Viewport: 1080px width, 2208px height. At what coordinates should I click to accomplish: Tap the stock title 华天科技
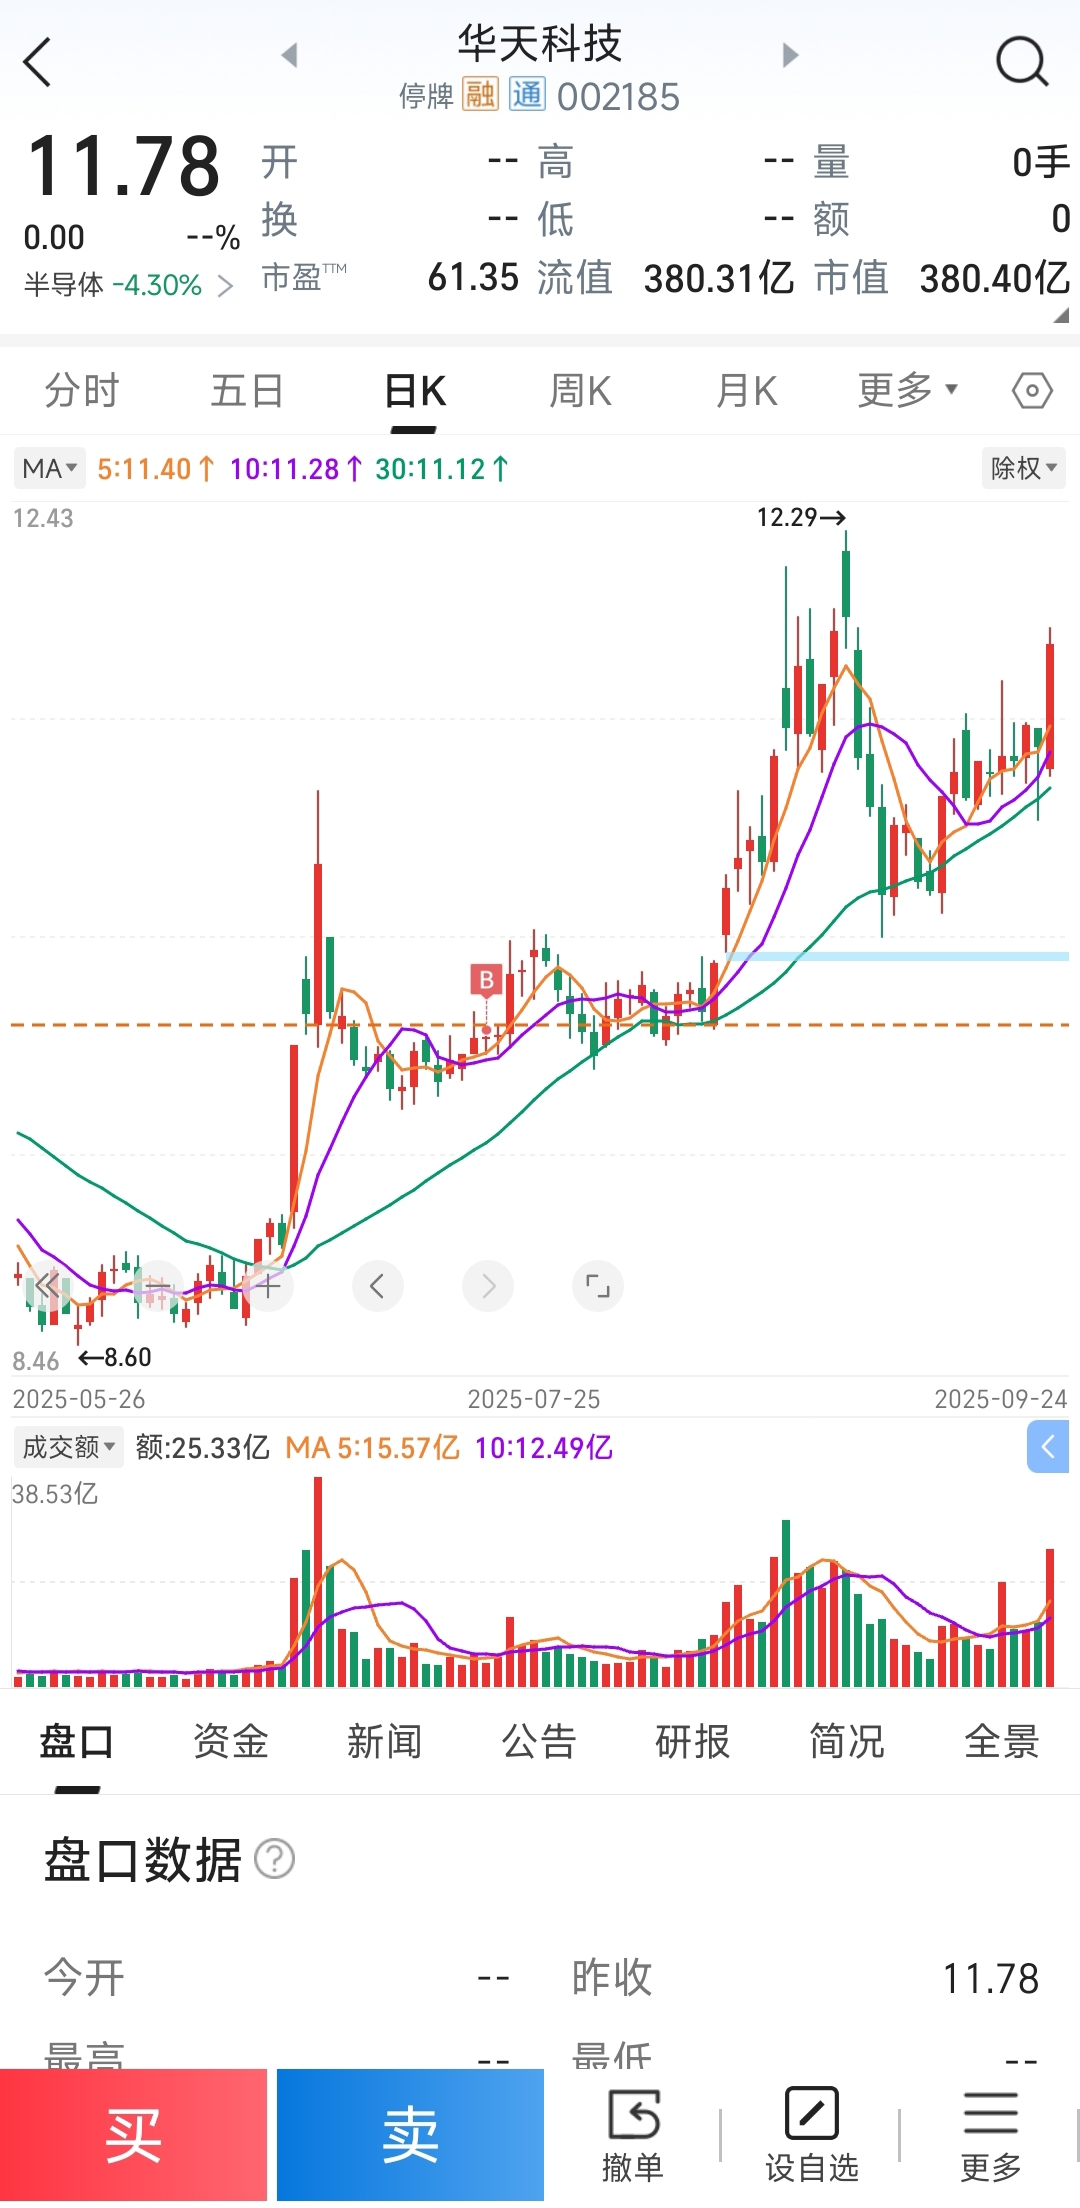coord(540,43)
